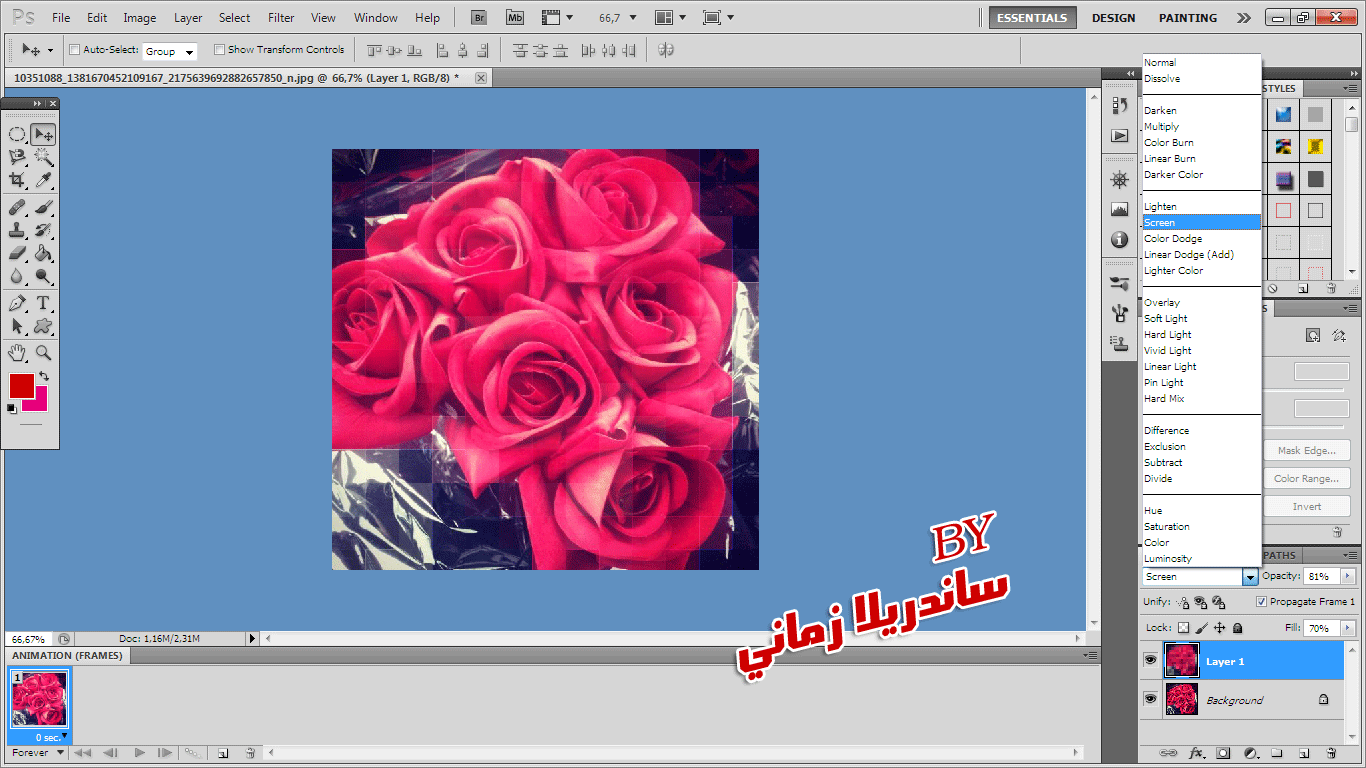Duplicate selected animation frame
This screenshot has height=768, width=1366.
pos(223,753)
